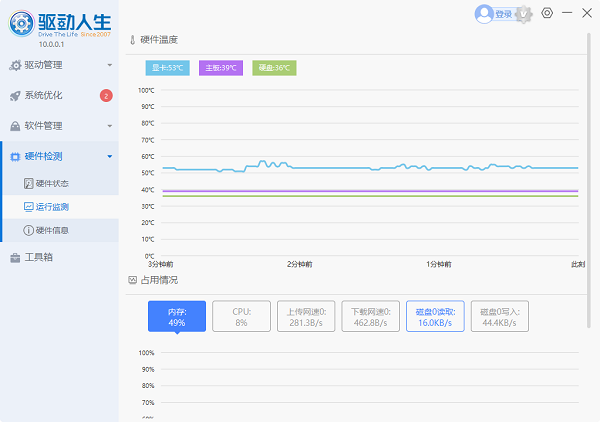The width and height of the screenshot is (600, 422).
Task: Click the purple 主板 39℃ legend swatch
Action: (221, 68)
